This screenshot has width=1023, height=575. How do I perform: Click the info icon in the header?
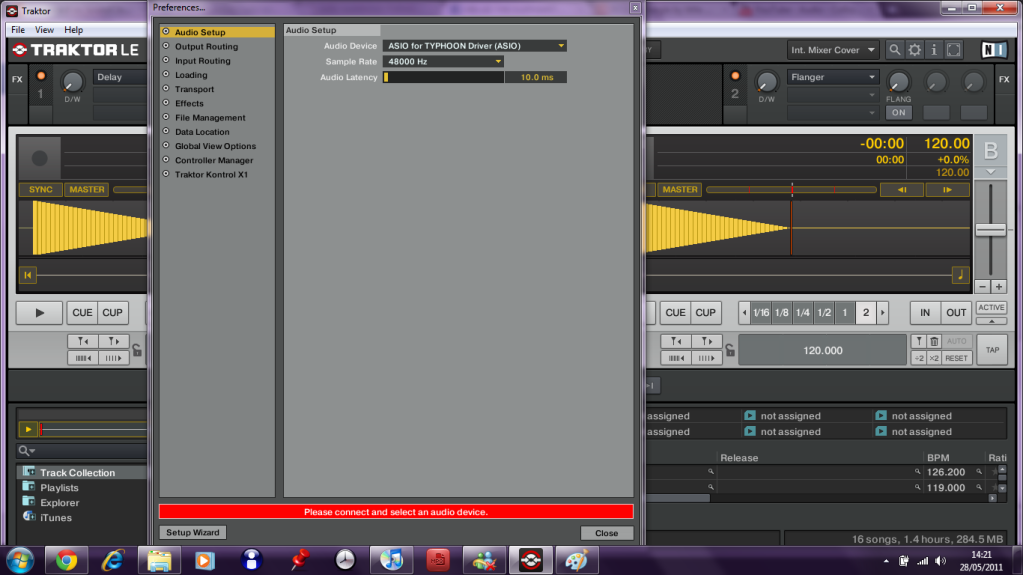click(933, 49)
